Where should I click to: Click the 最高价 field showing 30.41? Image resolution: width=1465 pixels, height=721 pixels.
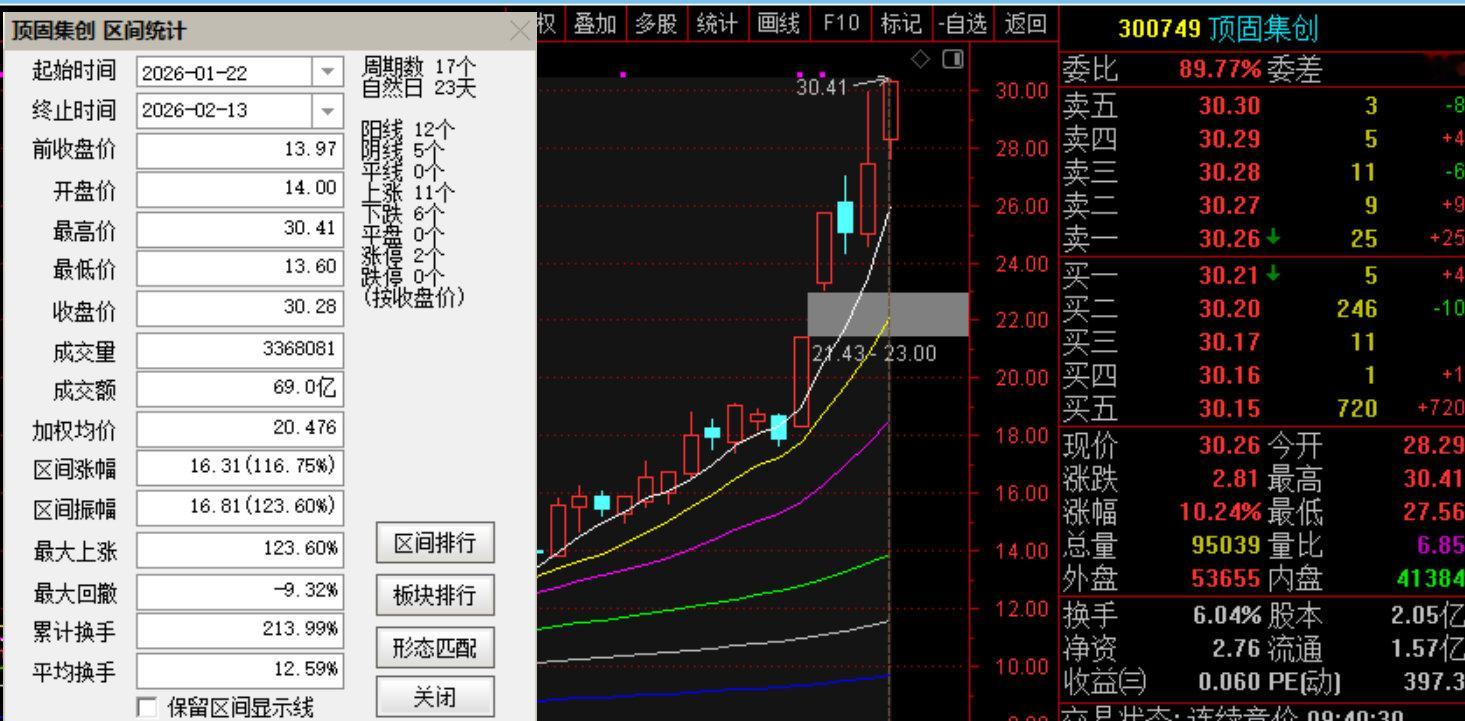[x=240, y=229]
